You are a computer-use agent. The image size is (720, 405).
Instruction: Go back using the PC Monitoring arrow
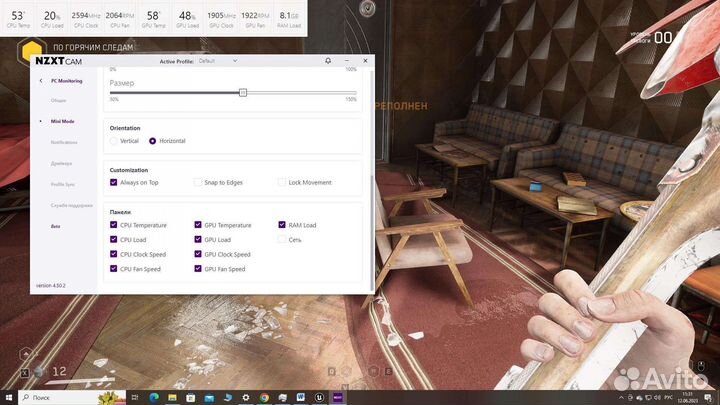(41, 81)
